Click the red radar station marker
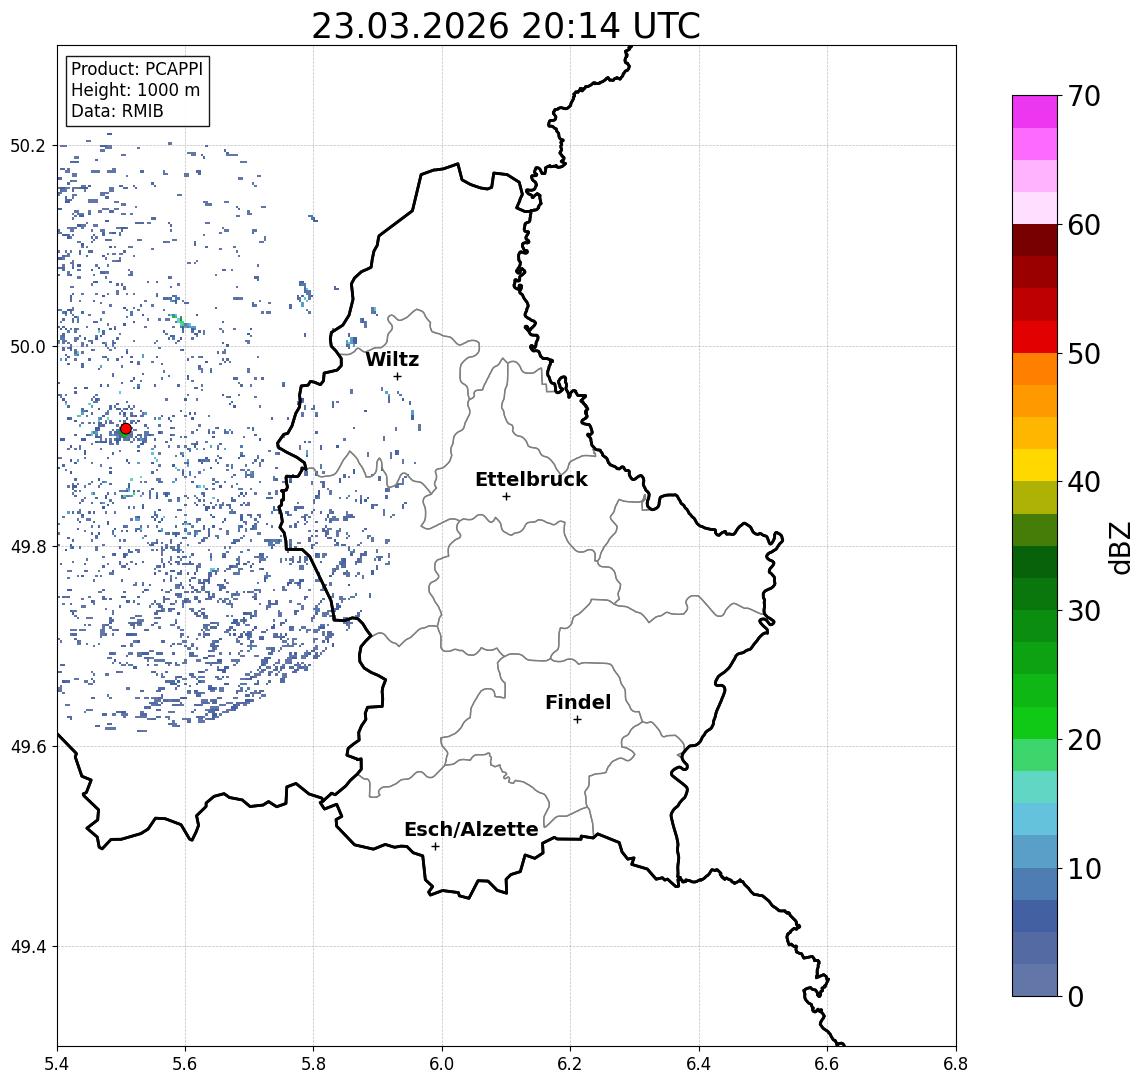 coord(126,429)
